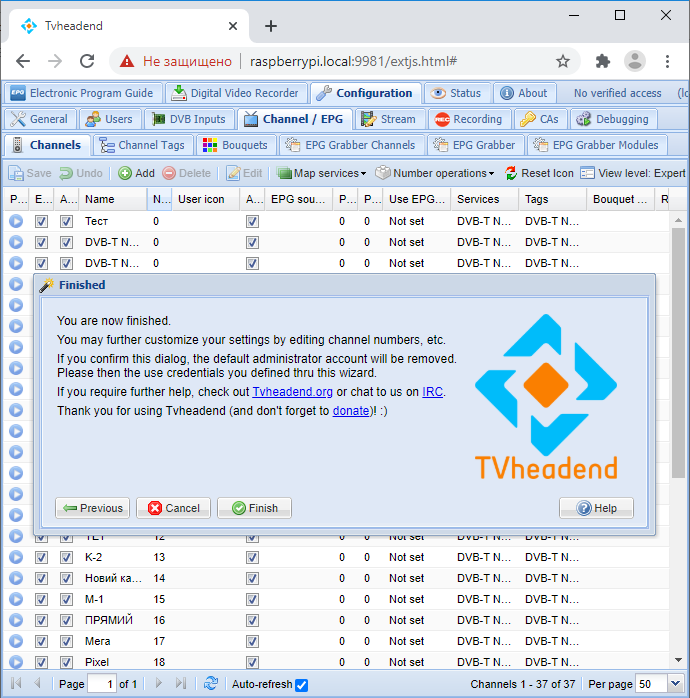Expand the Per page dropdown arrow

[x=675, y=683]
